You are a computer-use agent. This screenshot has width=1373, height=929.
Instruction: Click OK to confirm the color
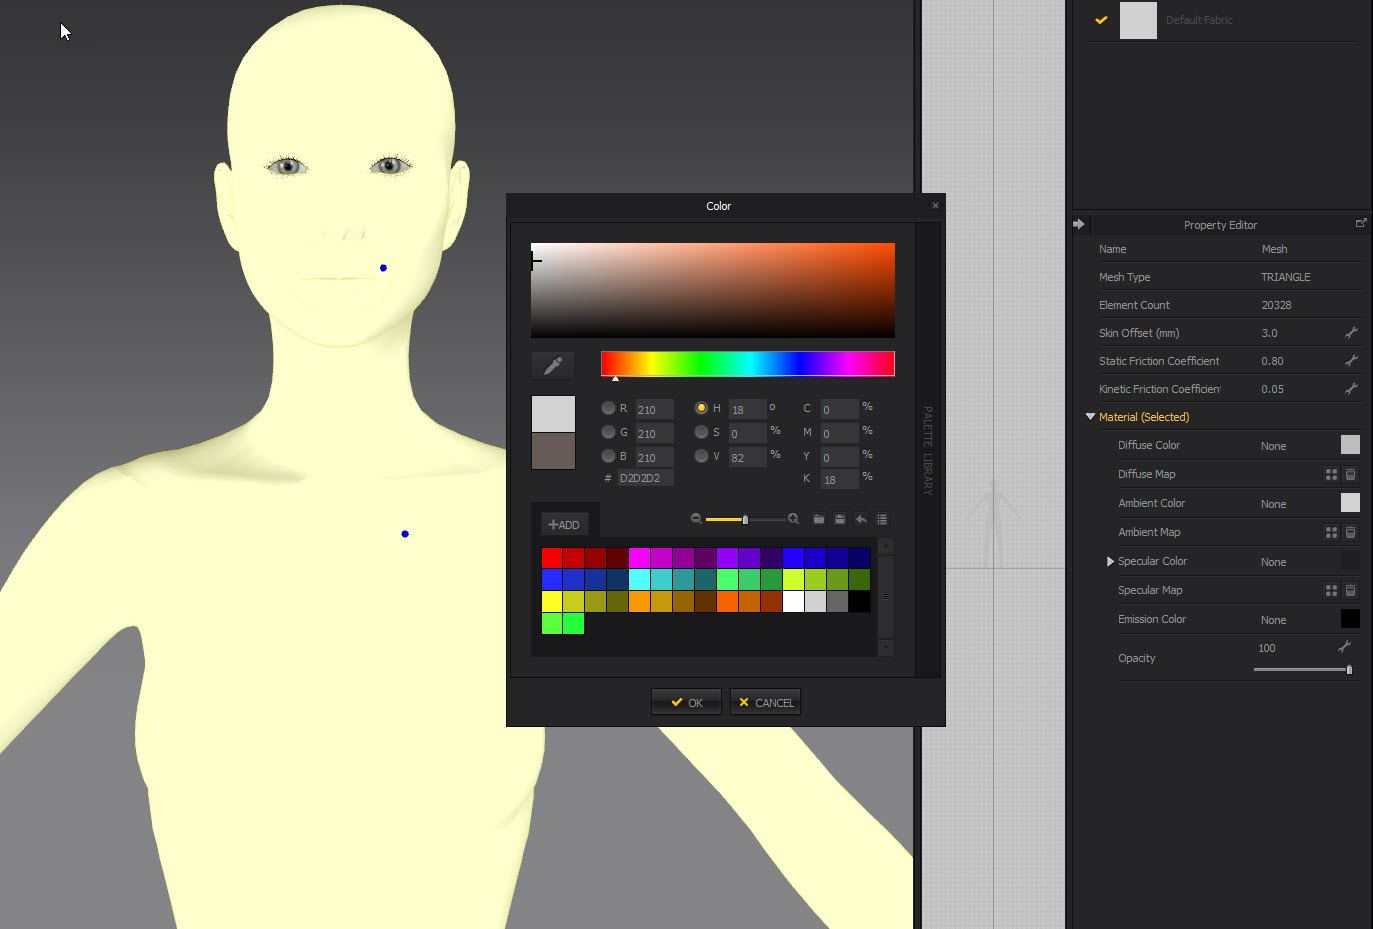pyautogui.click(x=686, y=702)
